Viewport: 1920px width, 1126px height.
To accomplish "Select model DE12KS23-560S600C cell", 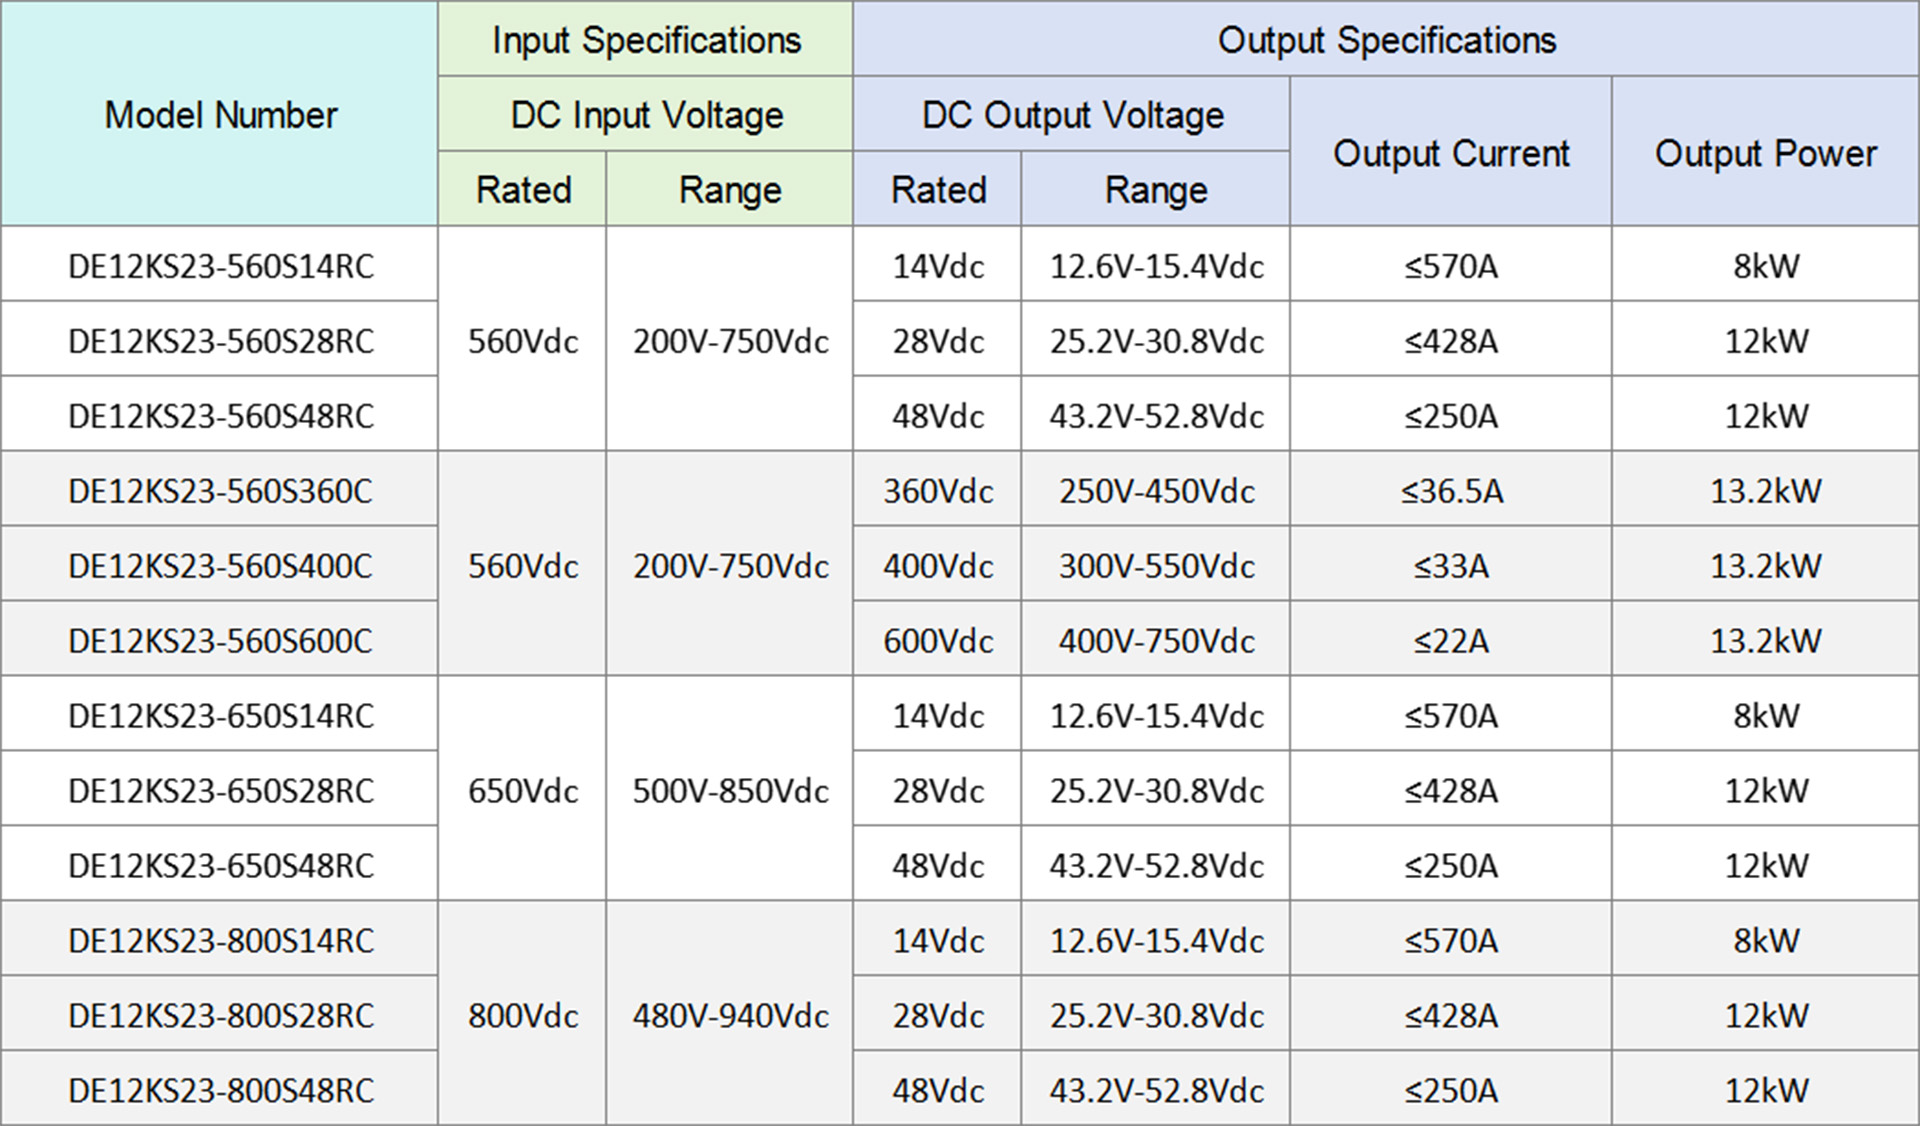I will pyautogui.click(x=220, y=640).
